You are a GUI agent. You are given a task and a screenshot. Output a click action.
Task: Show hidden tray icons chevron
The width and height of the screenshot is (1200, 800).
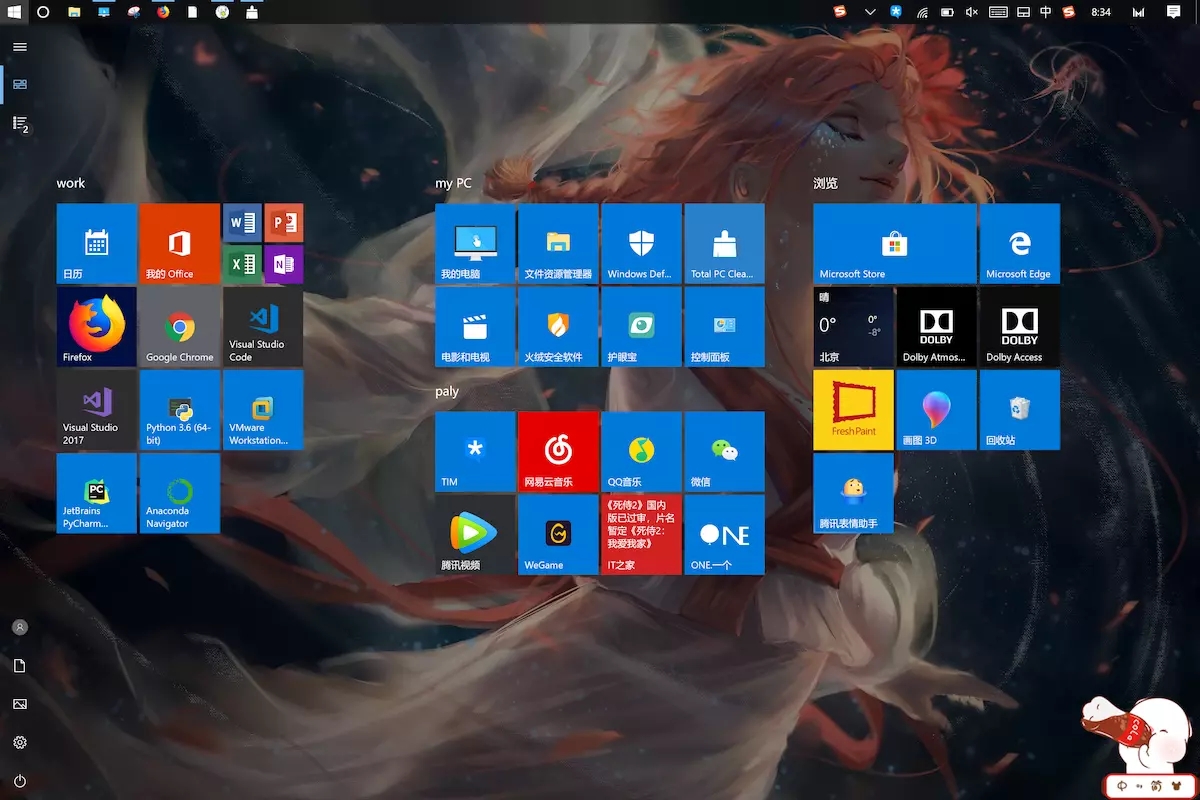870,12
